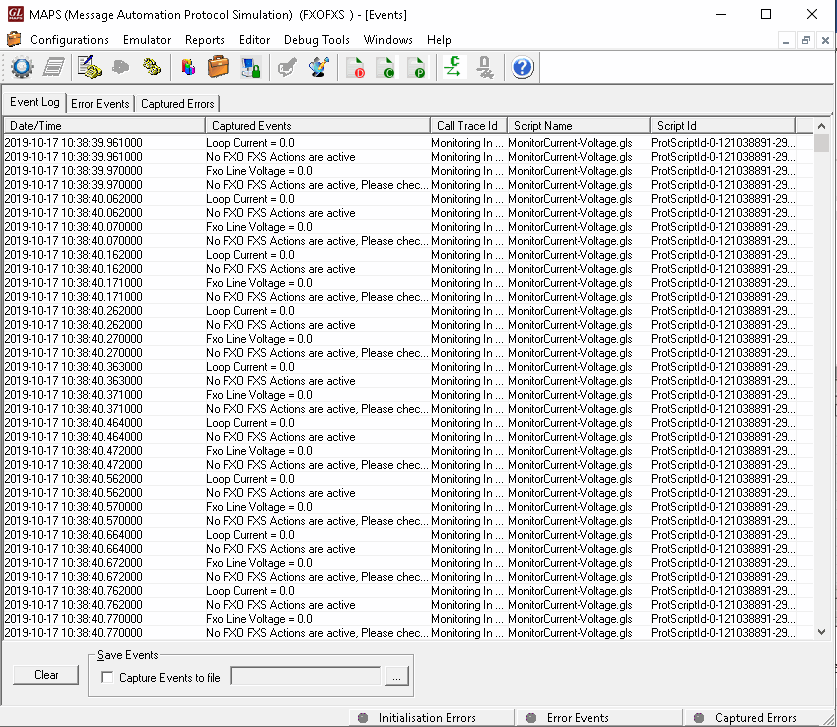
Task: Click the grayed stamp toolbar icon
Action: 485,68
